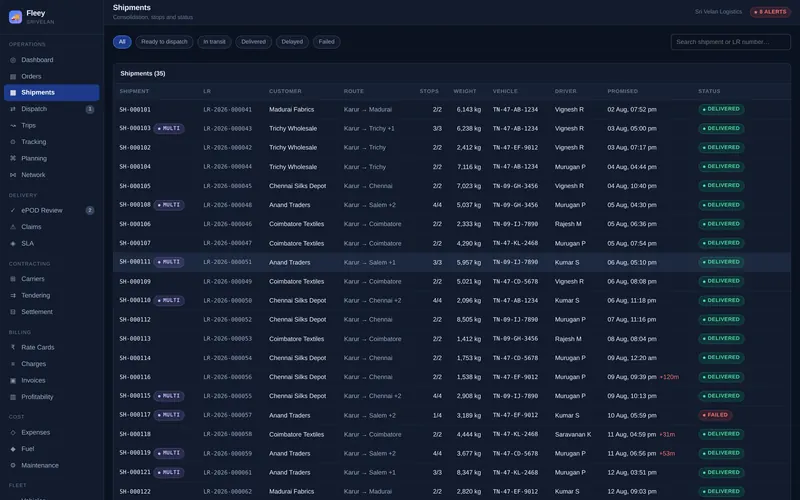Screen dimensions: 800x500
Task: Open the 8 Alerts badge
Action: 770,12
